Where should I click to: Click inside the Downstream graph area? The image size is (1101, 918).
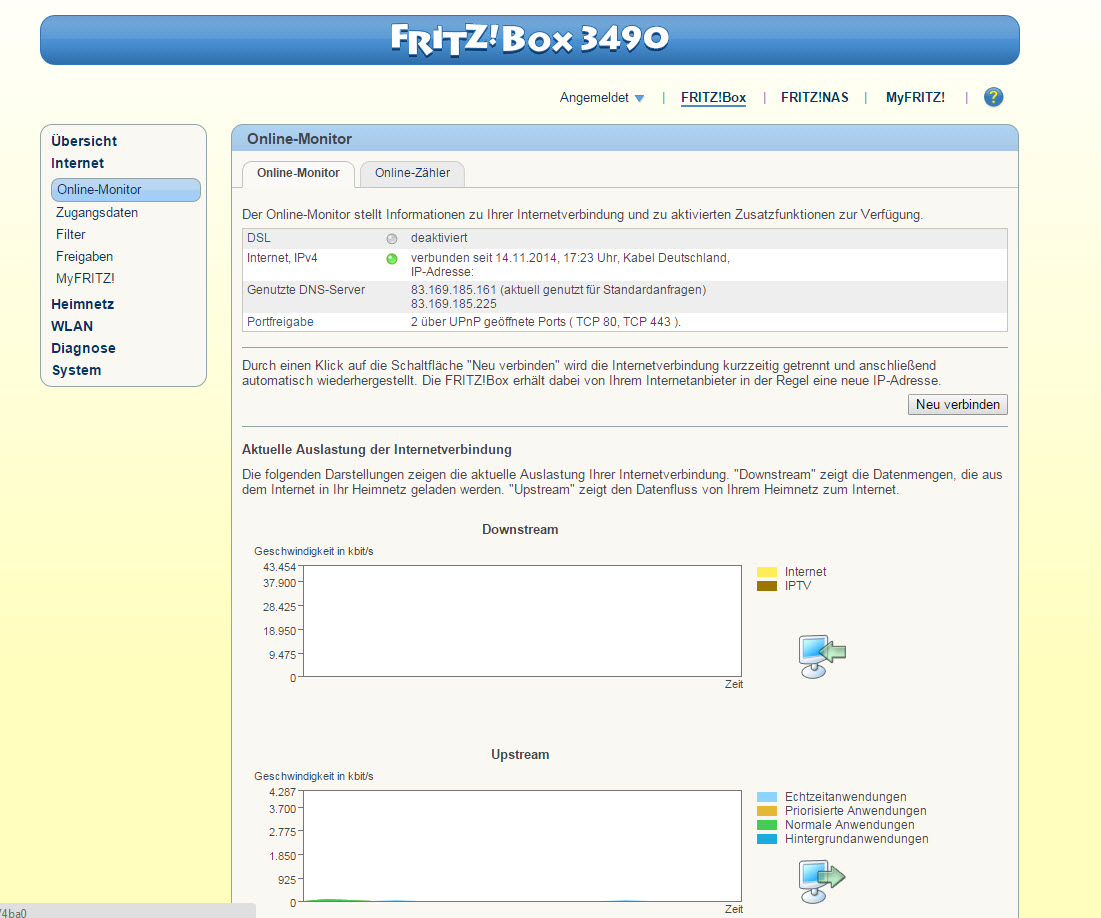pos(522,621)
